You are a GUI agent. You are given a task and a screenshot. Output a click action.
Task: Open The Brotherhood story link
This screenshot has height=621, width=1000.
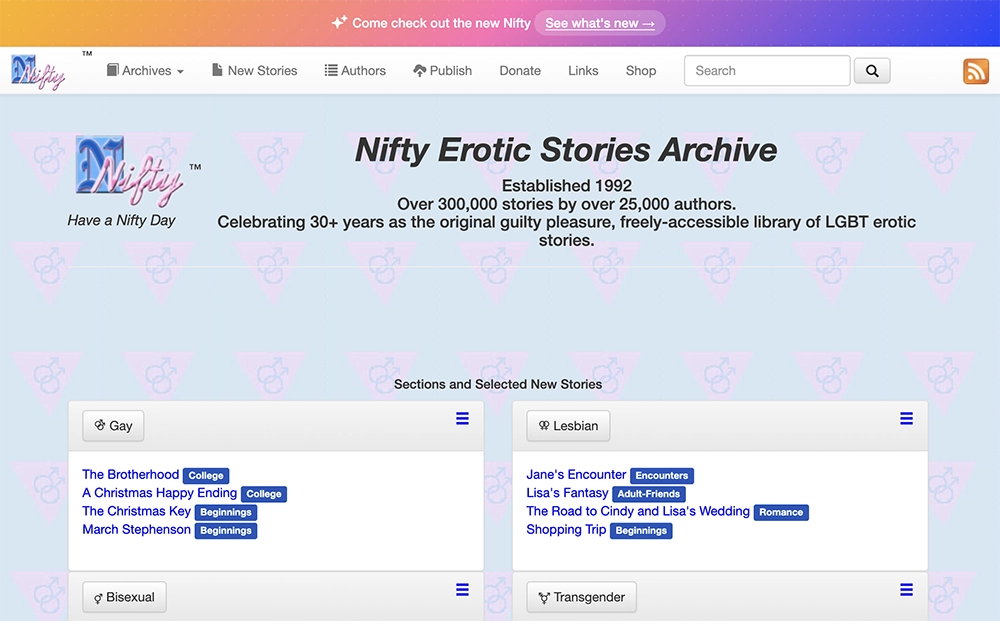[130, 474]
